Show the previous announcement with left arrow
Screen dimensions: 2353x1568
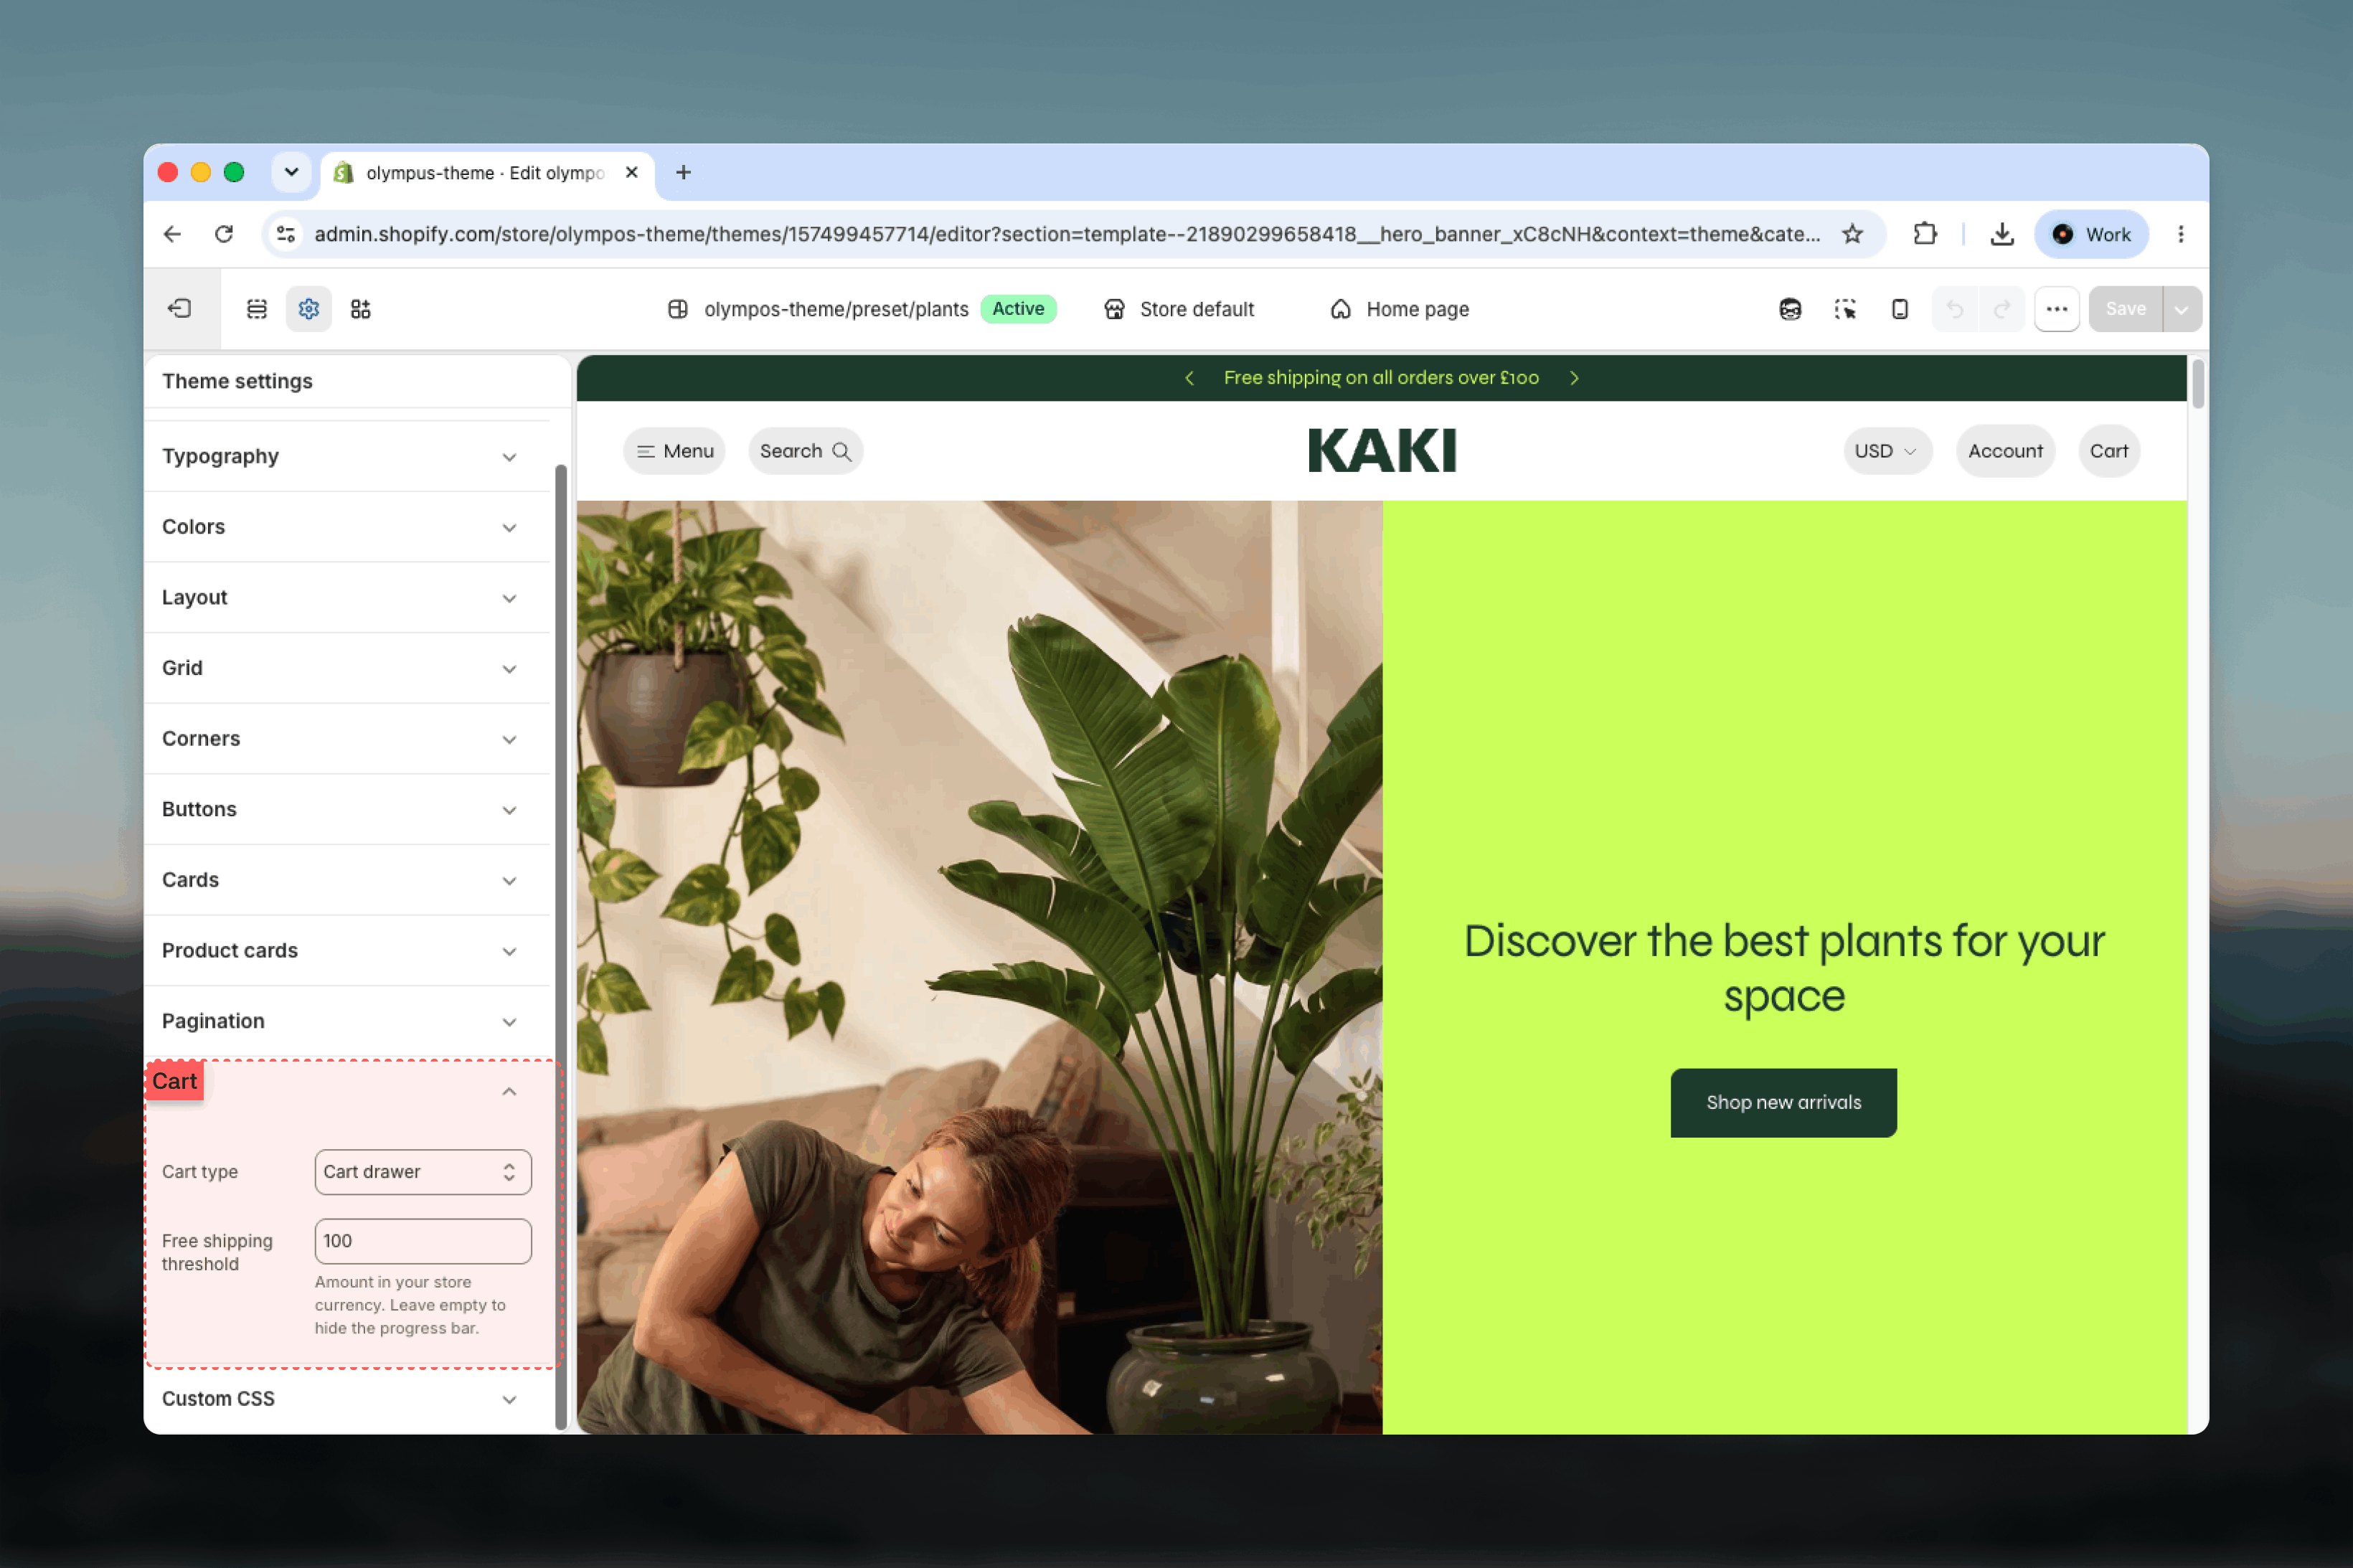coord(1189,378)
